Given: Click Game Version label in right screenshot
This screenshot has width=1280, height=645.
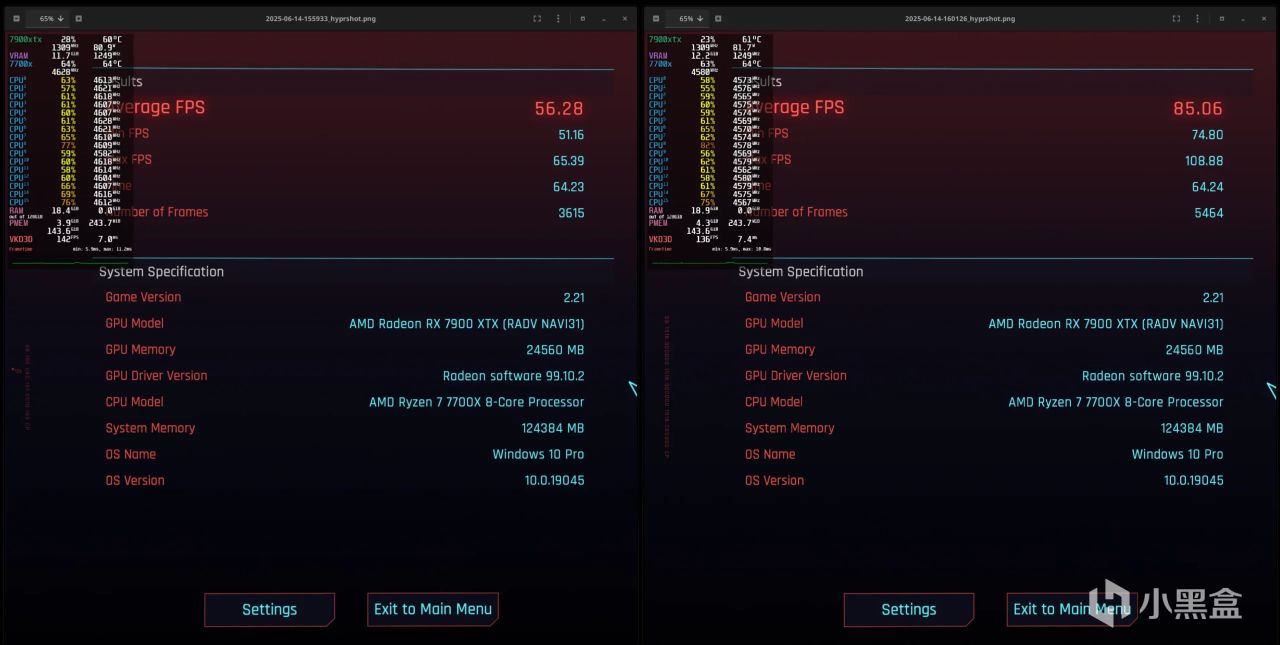Looking at the screenshot, I should point(783,297).
